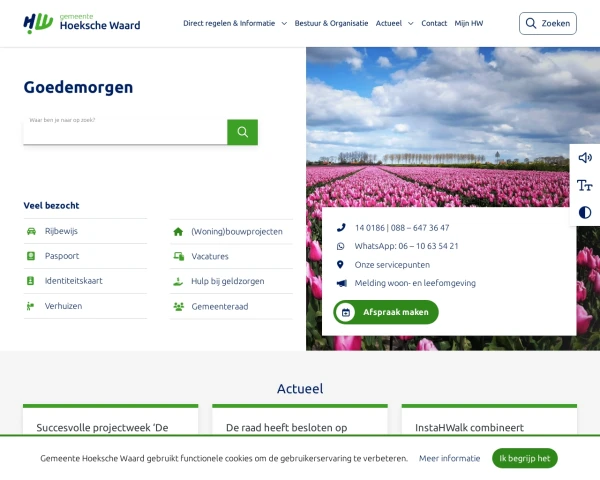Screen dimensions: 600x480
Task: Open the Paspoort link
Action: point(62,256)
